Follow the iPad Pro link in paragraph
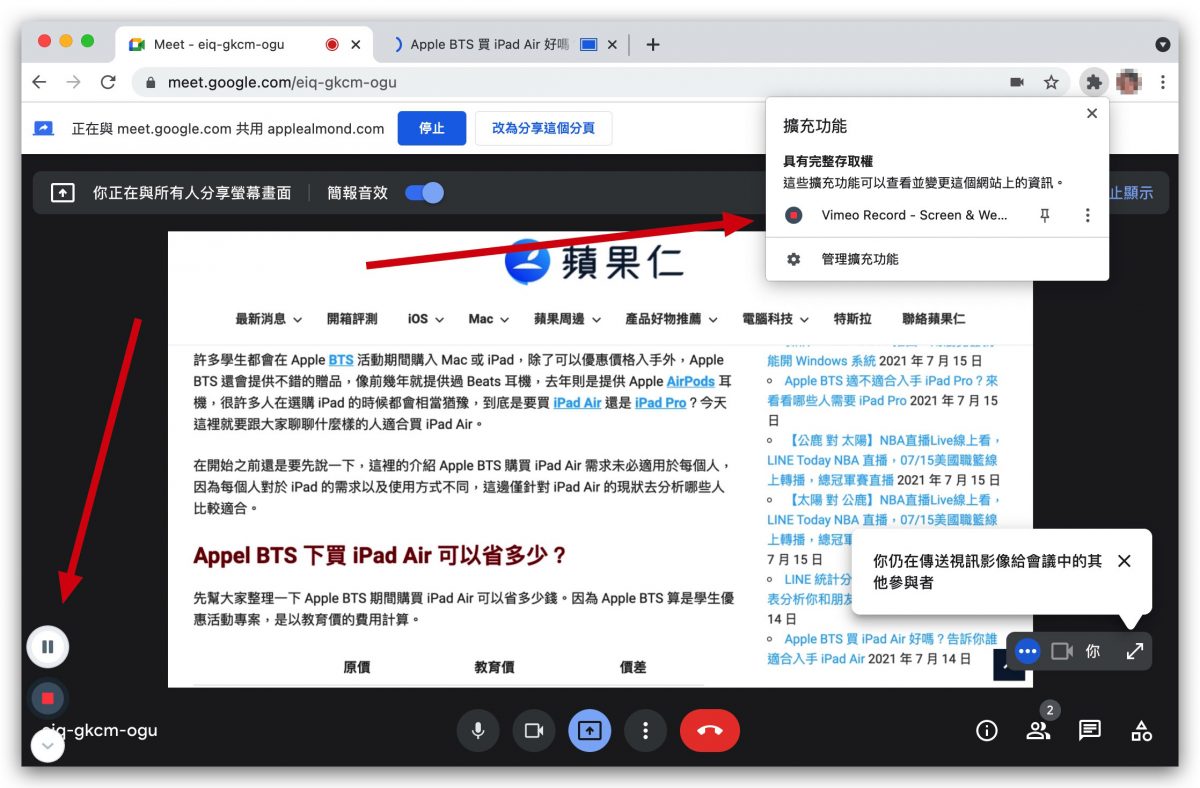This screenshot has height=788, width=1200. [661, 402]
